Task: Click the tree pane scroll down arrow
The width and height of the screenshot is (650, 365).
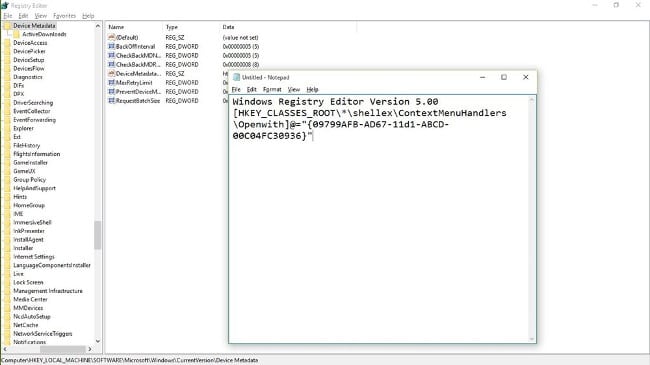Action: click(x=98, y=341)
